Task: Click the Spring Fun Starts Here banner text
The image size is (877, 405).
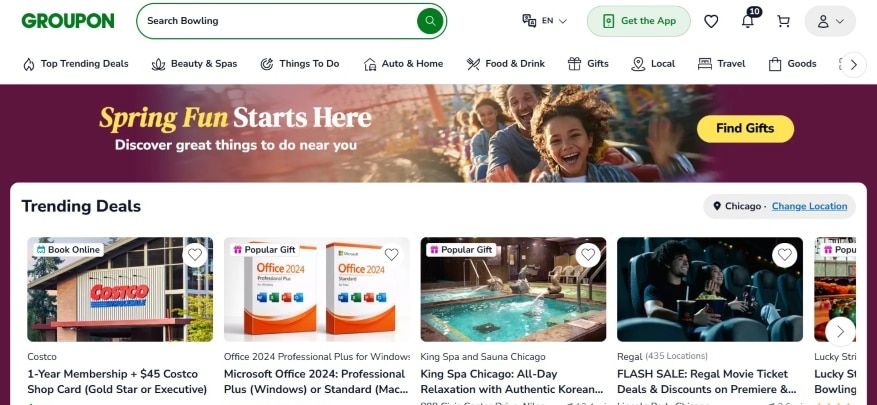Action: (x=235, y=118)
